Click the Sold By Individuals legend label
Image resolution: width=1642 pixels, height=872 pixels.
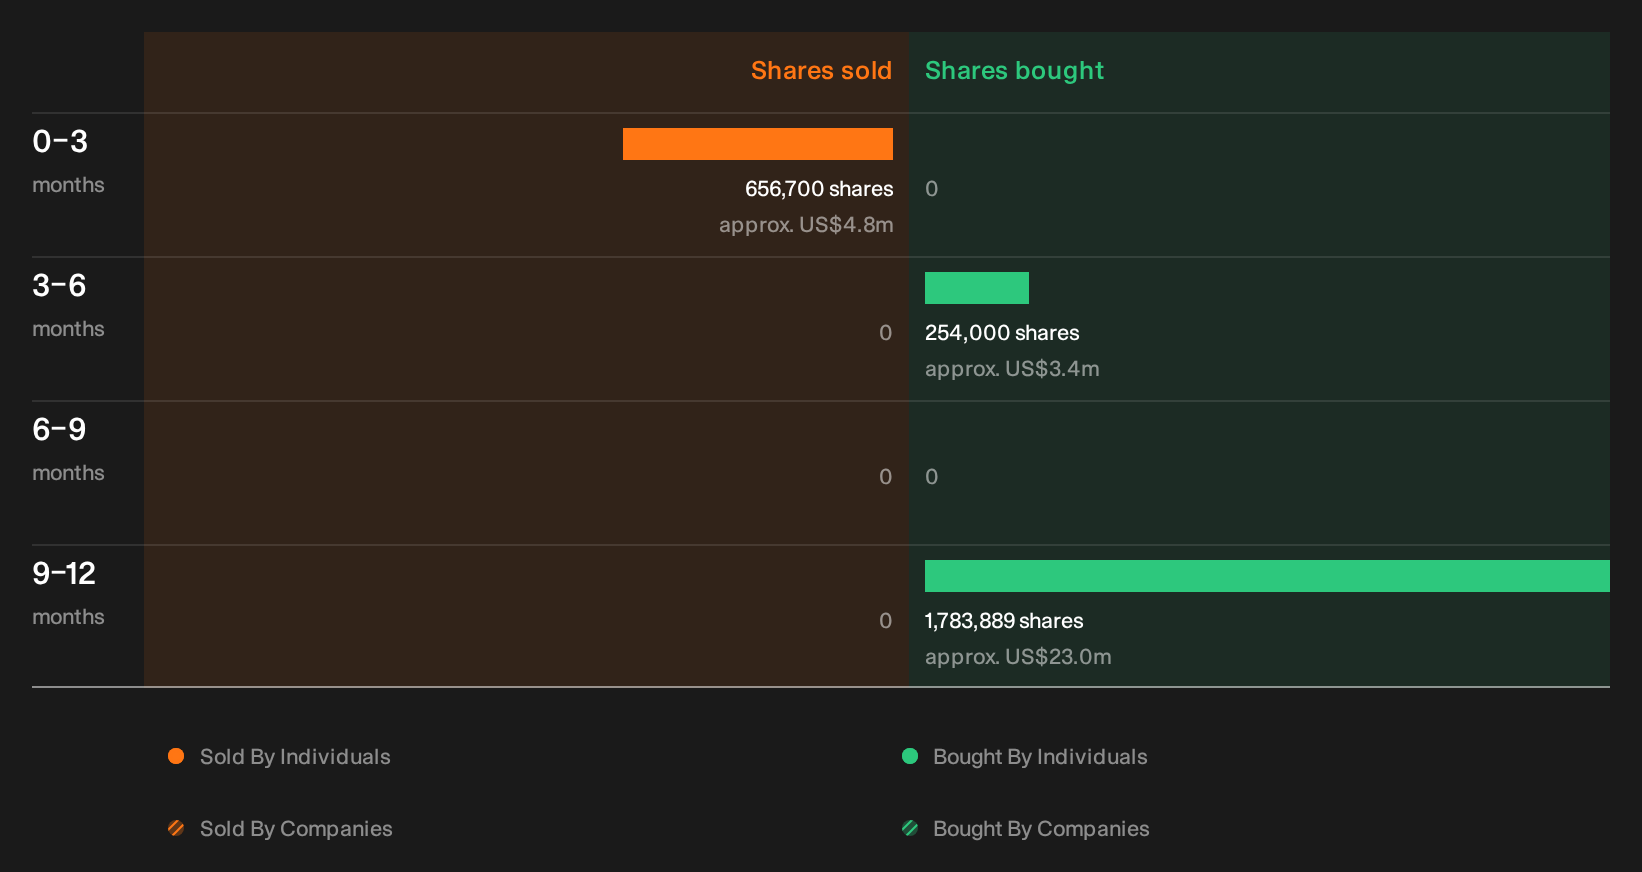click(295, 757)
